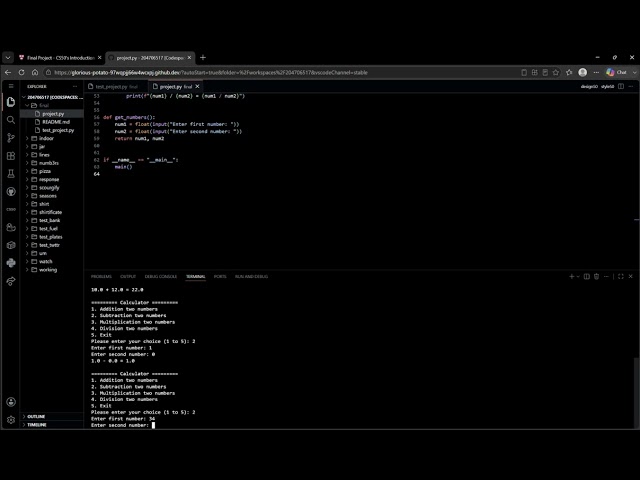Go back in the browser
The height and width of the screenshot is (480, 640).
(x=8, y=72)
